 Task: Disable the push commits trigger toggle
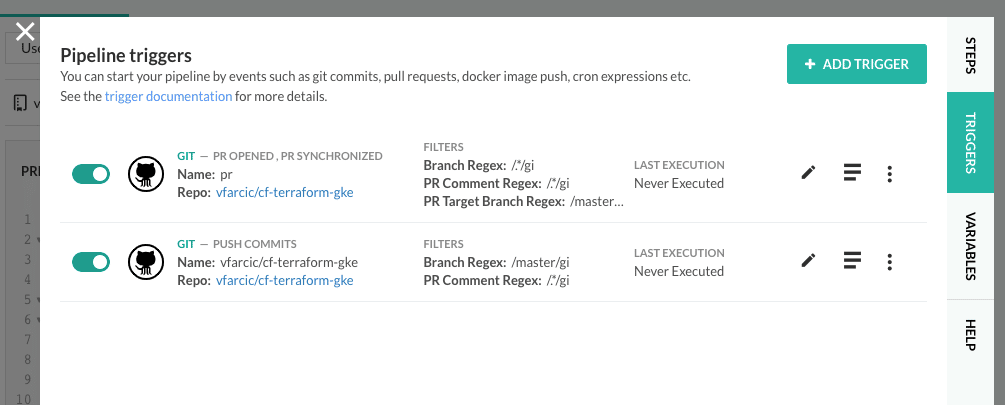pyautogui.click(x=91, y=261)
